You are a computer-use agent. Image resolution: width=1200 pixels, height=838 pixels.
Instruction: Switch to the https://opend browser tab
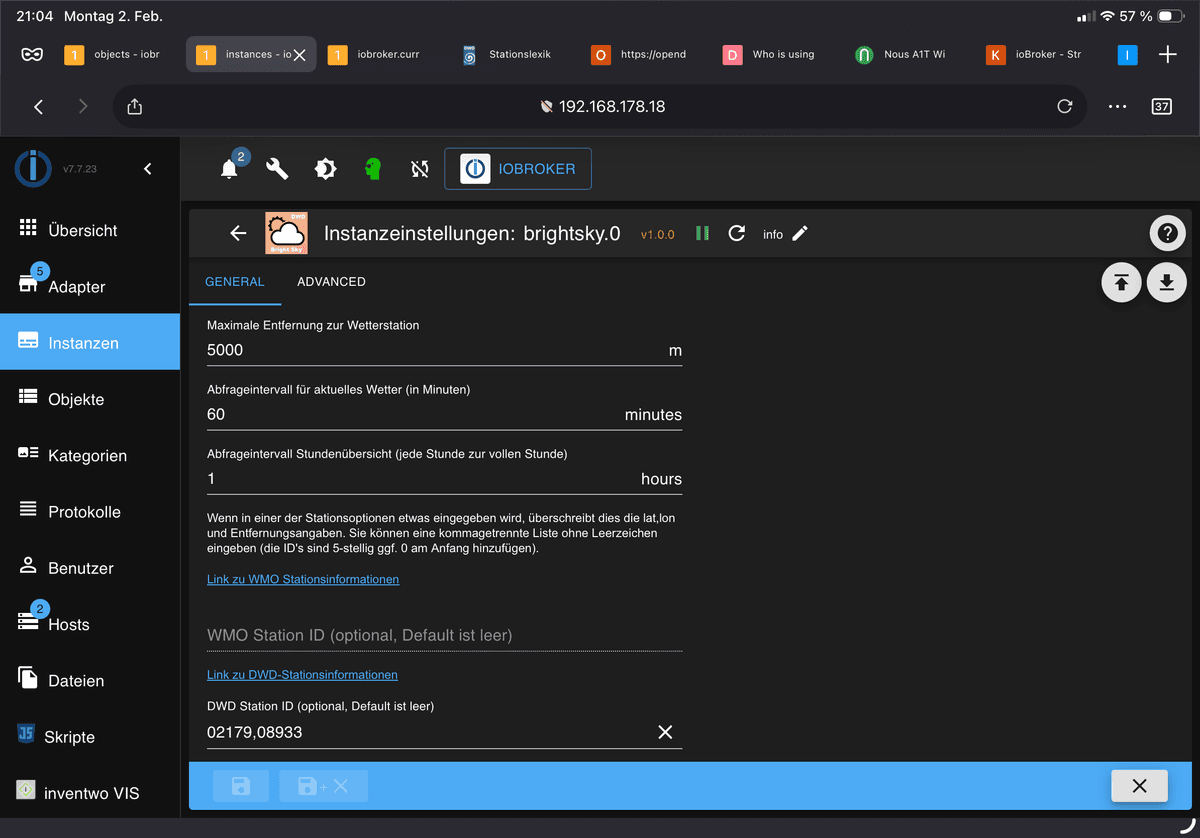point(645,54)
